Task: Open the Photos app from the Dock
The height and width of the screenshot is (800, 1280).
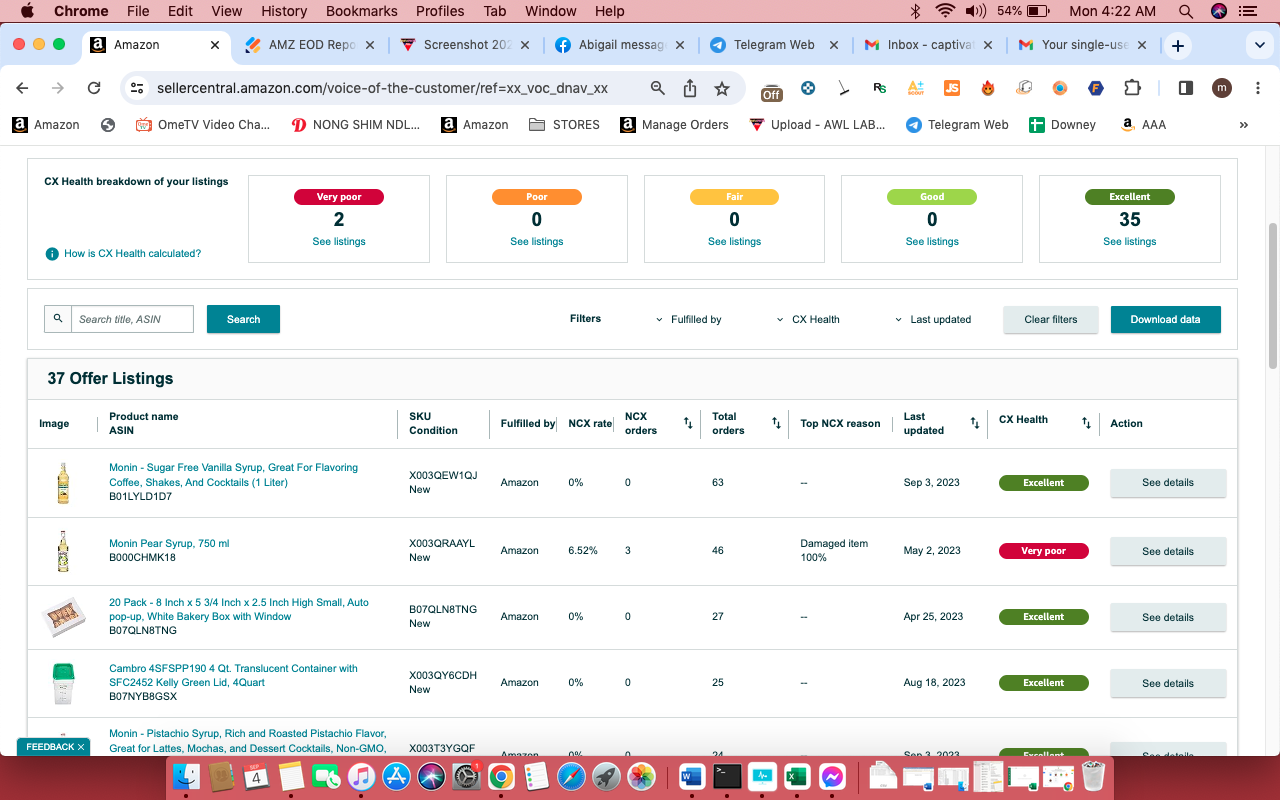Action: coord(642,776)
